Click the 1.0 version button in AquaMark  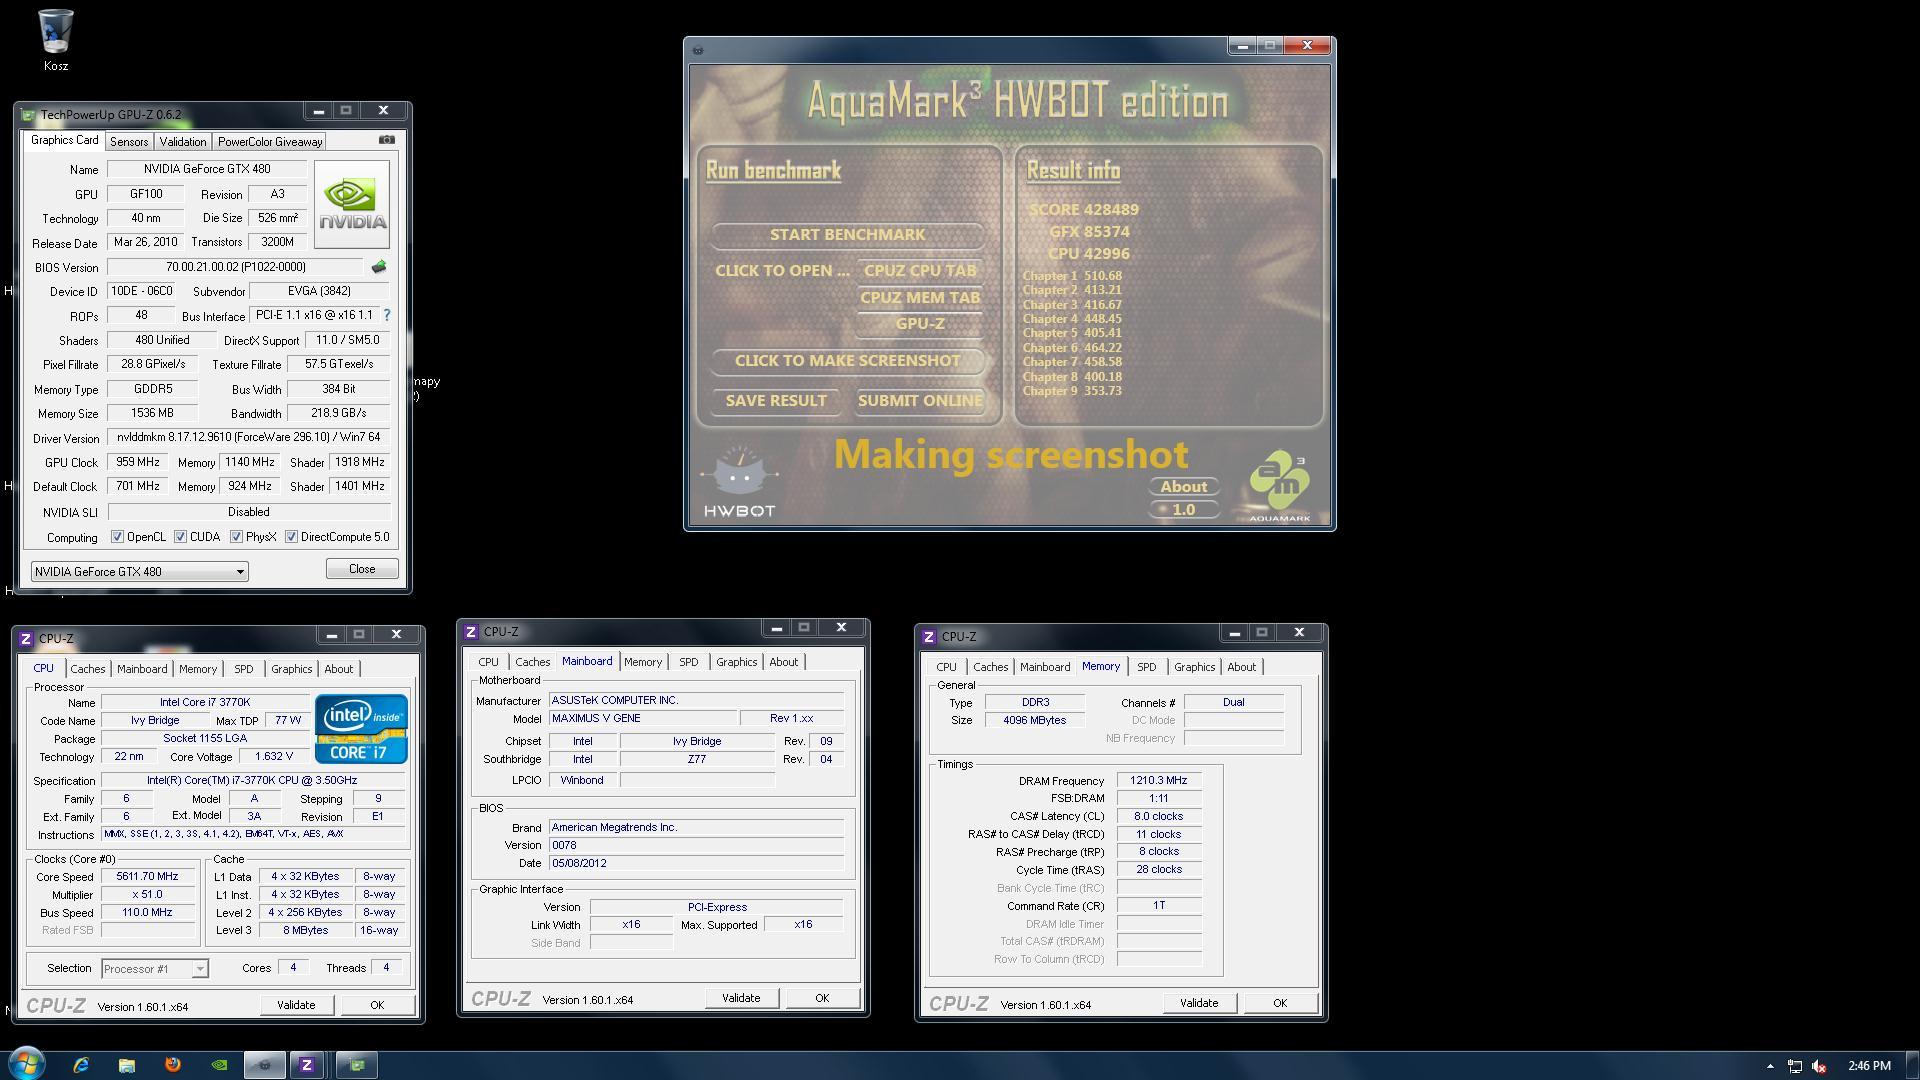(1183, 510)
